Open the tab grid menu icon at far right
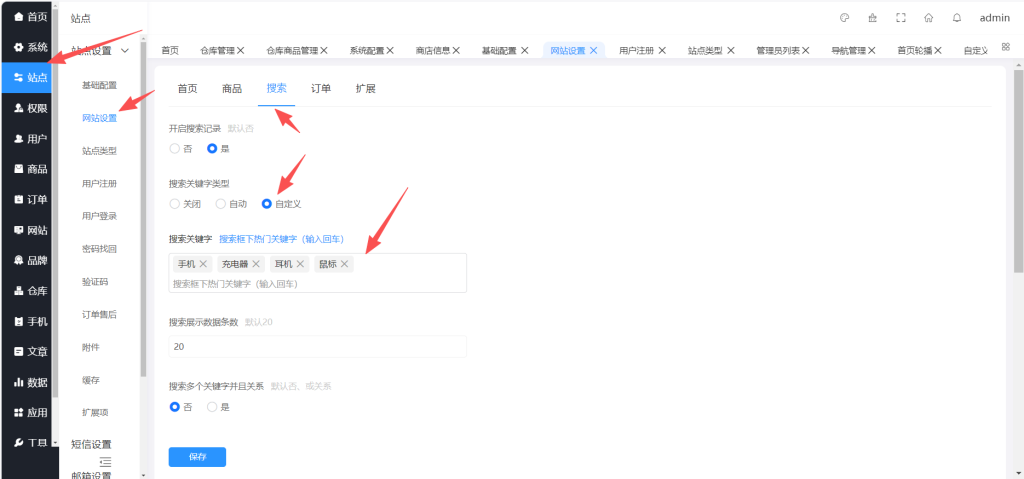 (1006, 47)
